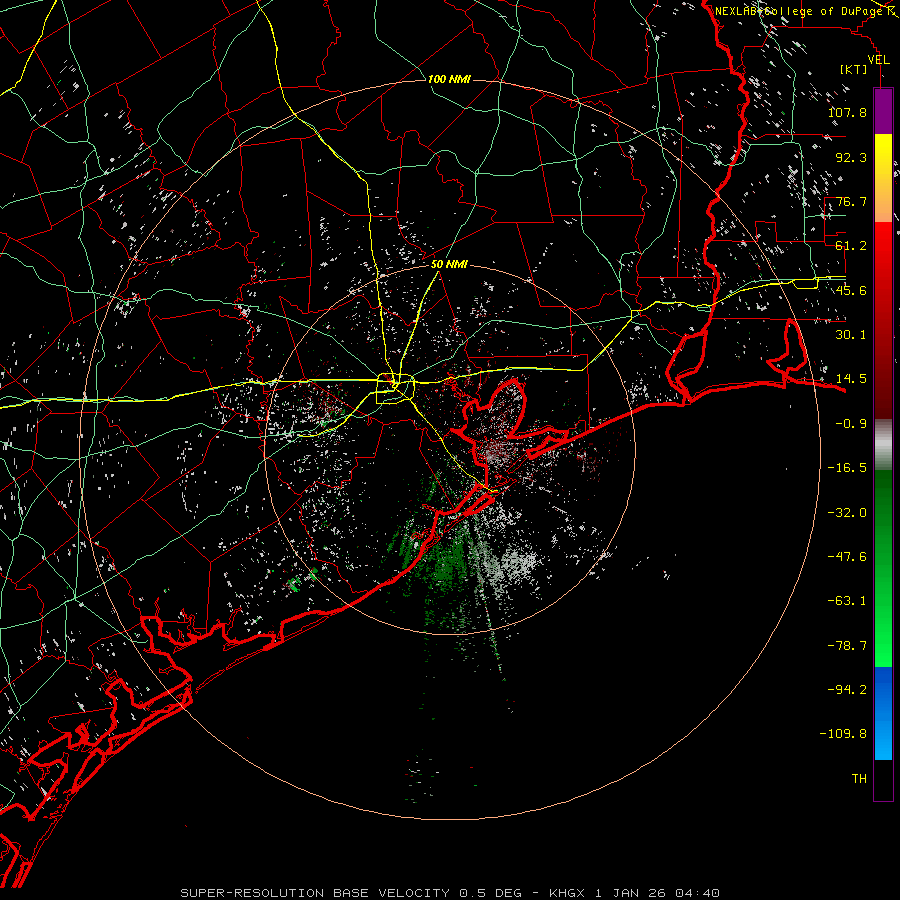Viewport: 900px width, 900px height.
Task: Pick the blue segment of color bar
Action: point(883,712)
